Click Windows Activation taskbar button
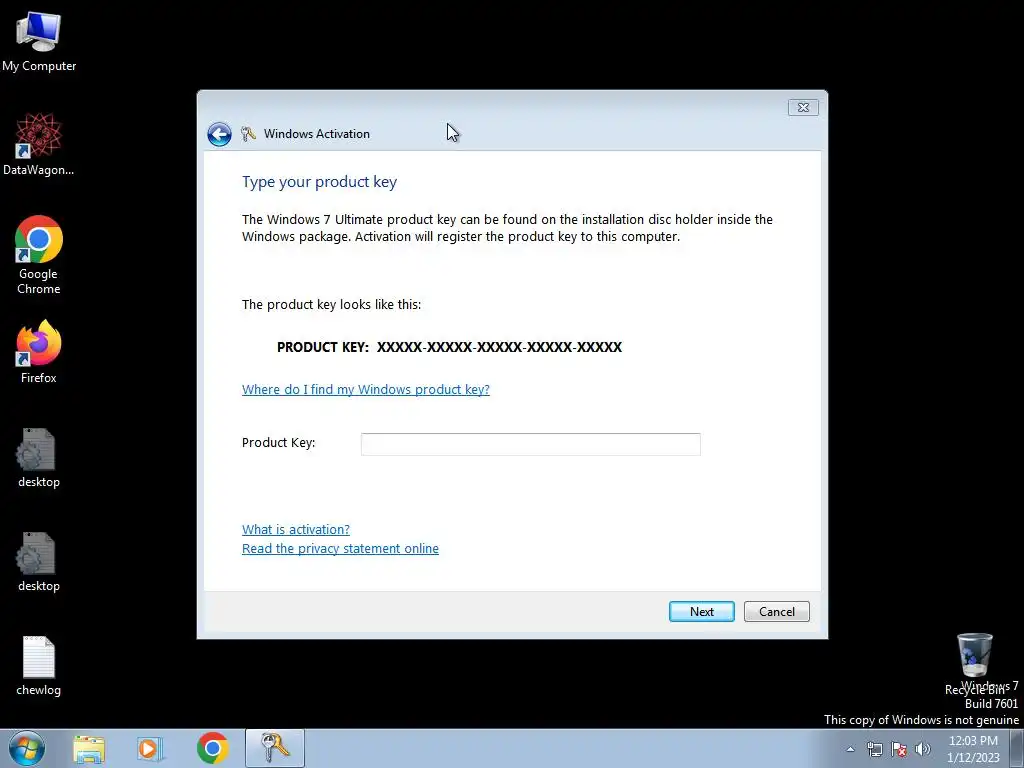Screen dimensions: 1024x768 pos(275,748)
